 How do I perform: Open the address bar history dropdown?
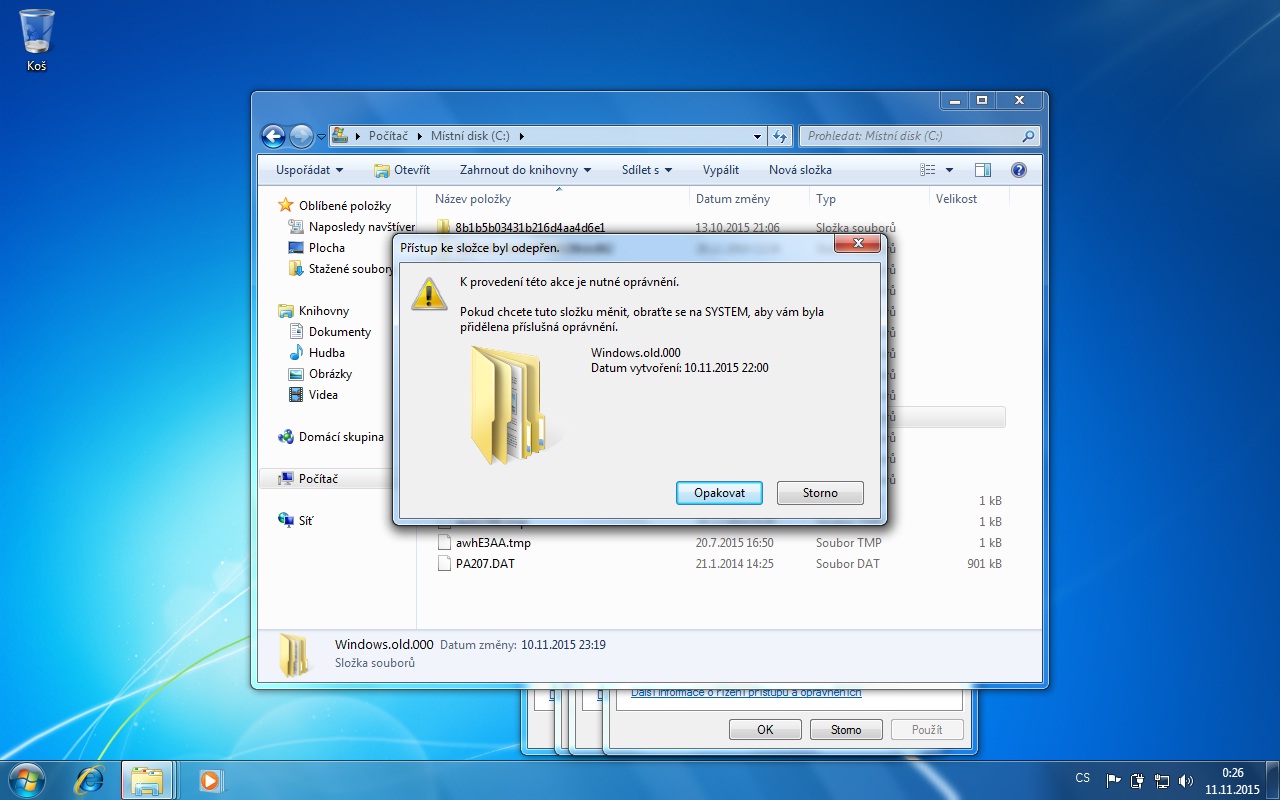tap(757, 136)
